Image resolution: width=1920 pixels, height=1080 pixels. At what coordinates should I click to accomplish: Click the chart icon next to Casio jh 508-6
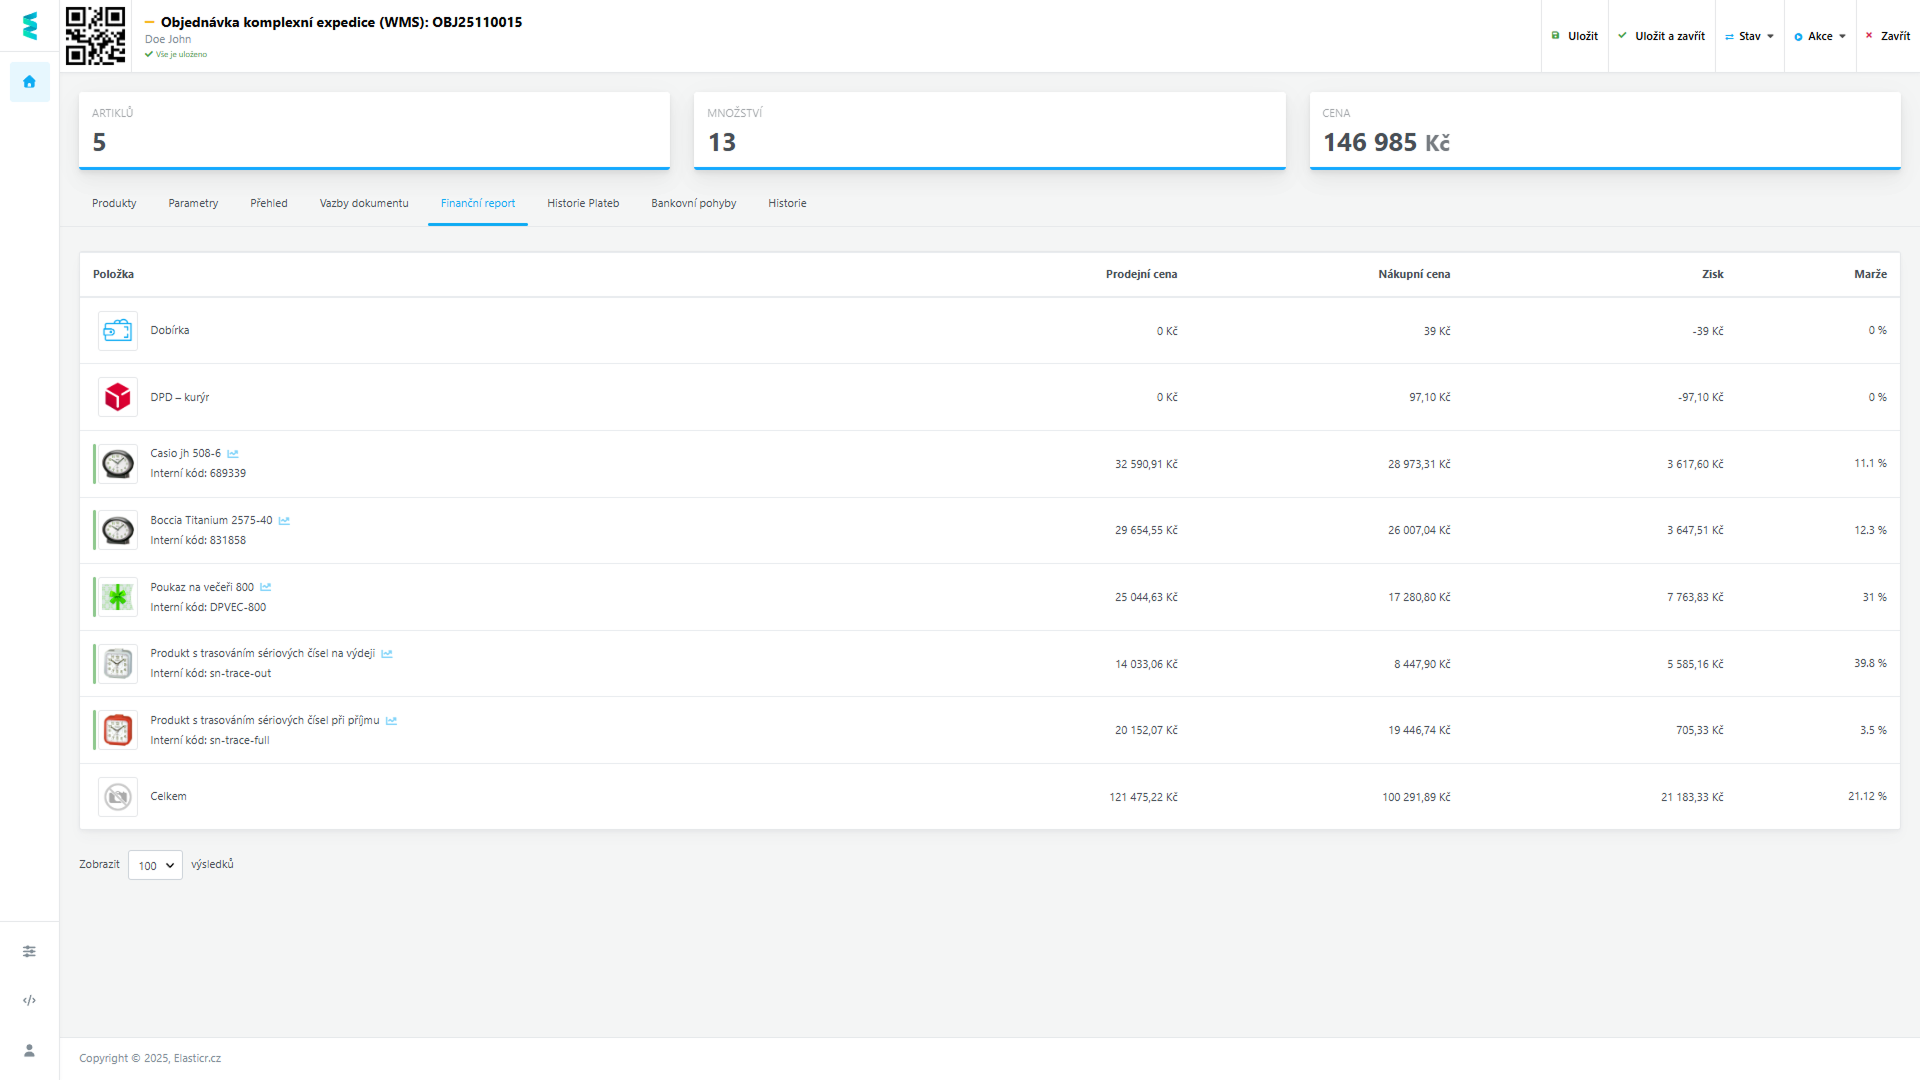[x=233, y=454]
